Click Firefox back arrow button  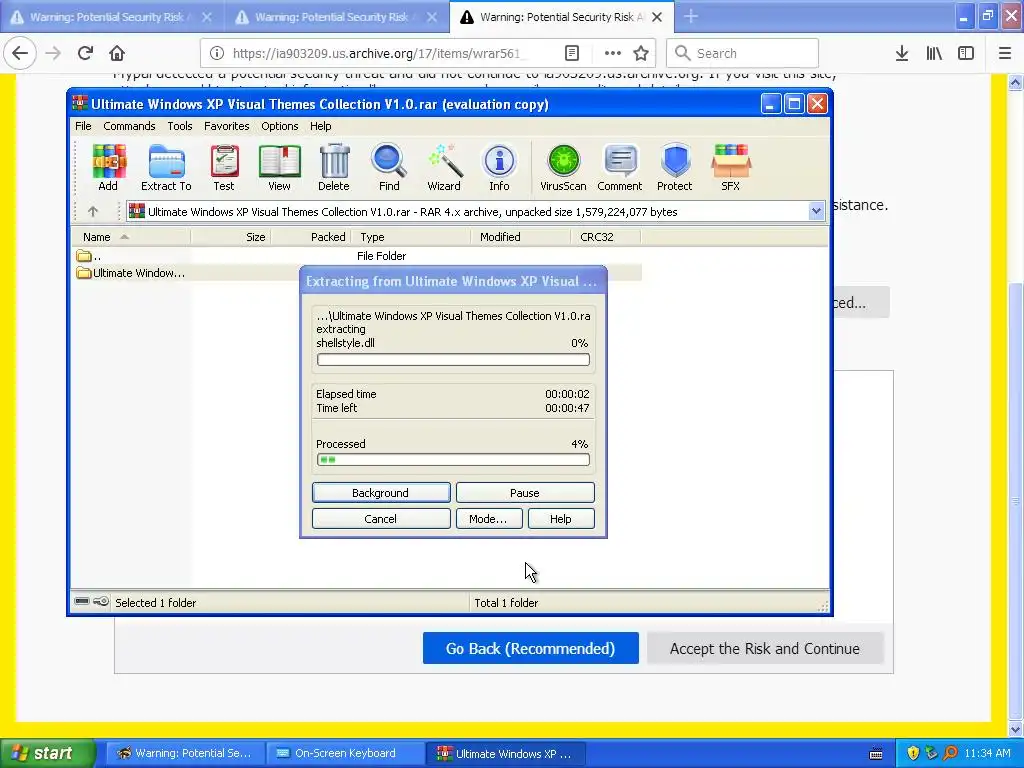[x=20, y=54]
